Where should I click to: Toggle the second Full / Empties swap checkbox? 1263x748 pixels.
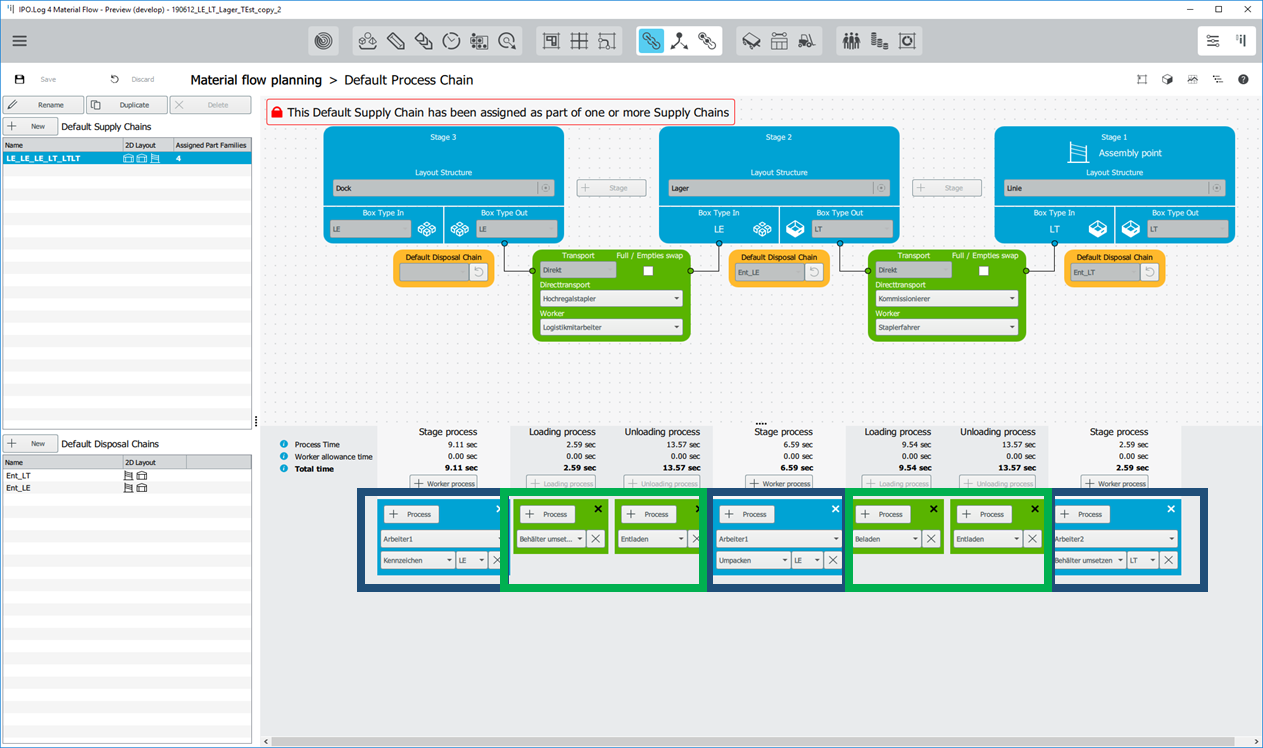click(x=985, y=271)
